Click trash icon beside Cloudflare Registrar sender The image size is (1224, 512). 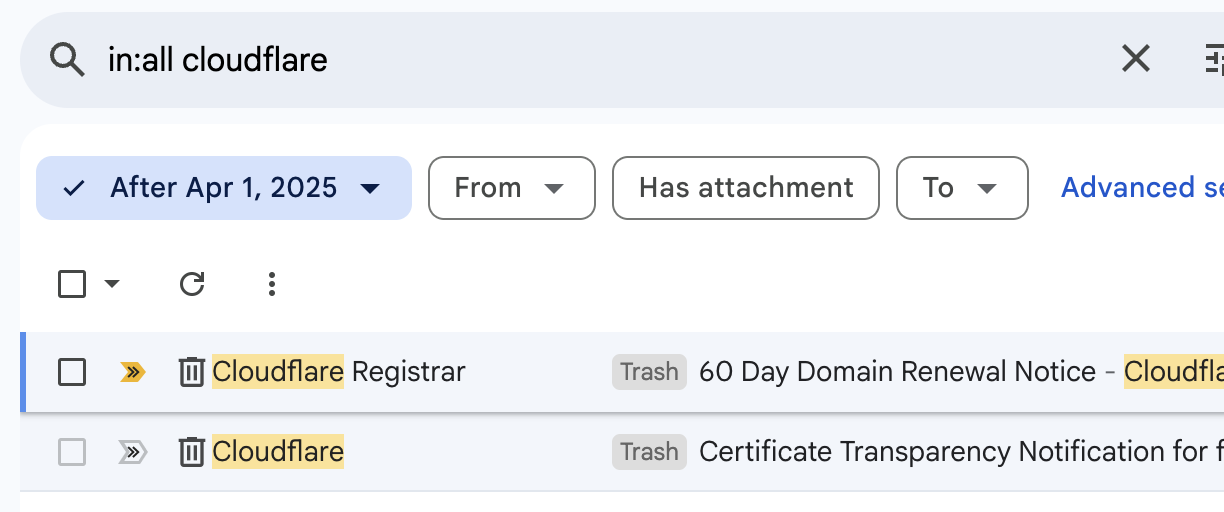click(191, 372)
